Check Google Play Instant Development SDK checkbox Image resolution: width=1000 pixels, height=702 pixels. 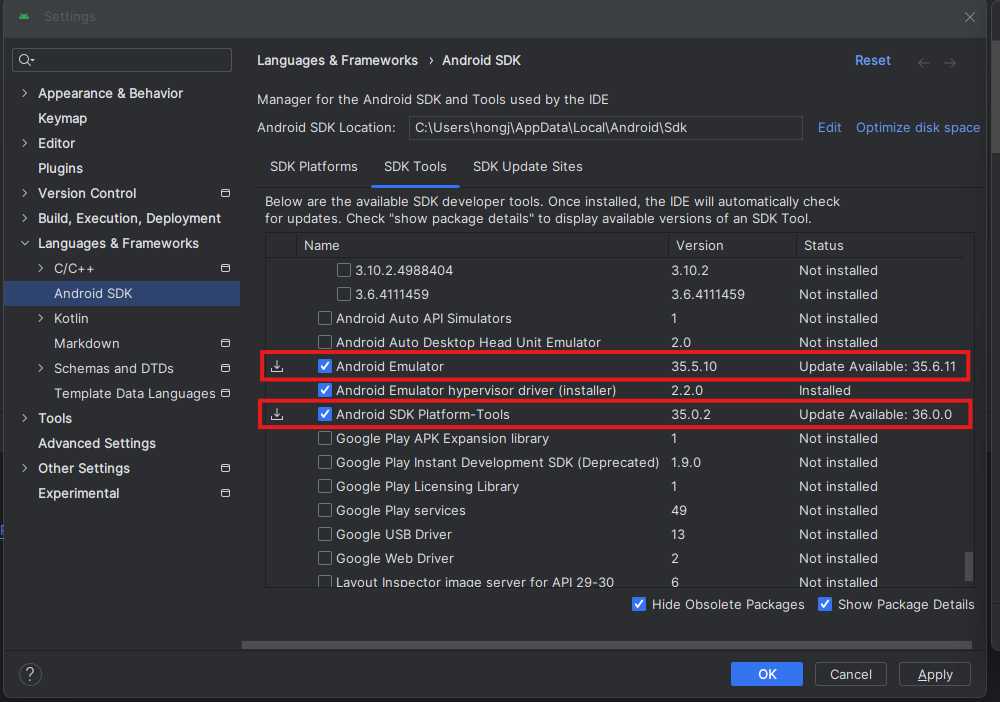[x=325, y=462]
